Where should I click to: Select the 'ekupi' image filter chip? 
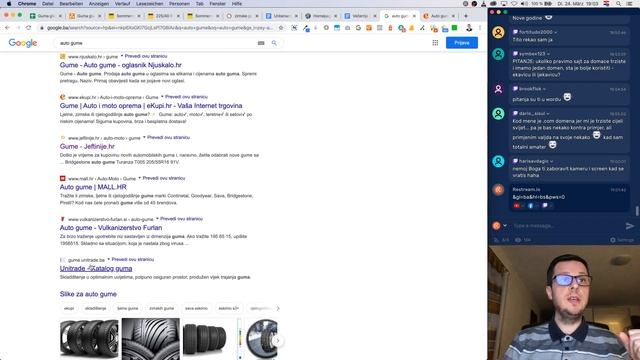click(69, 309)
